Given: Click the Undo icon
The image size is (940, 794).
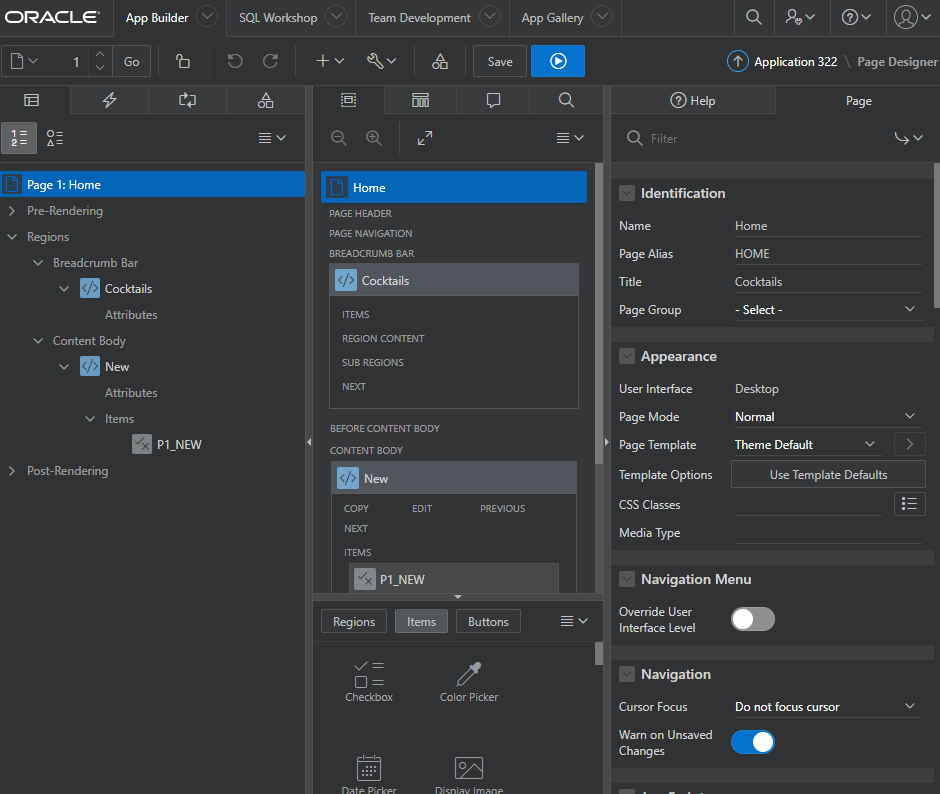Looking at the screenshot, I should pos(235,61).
